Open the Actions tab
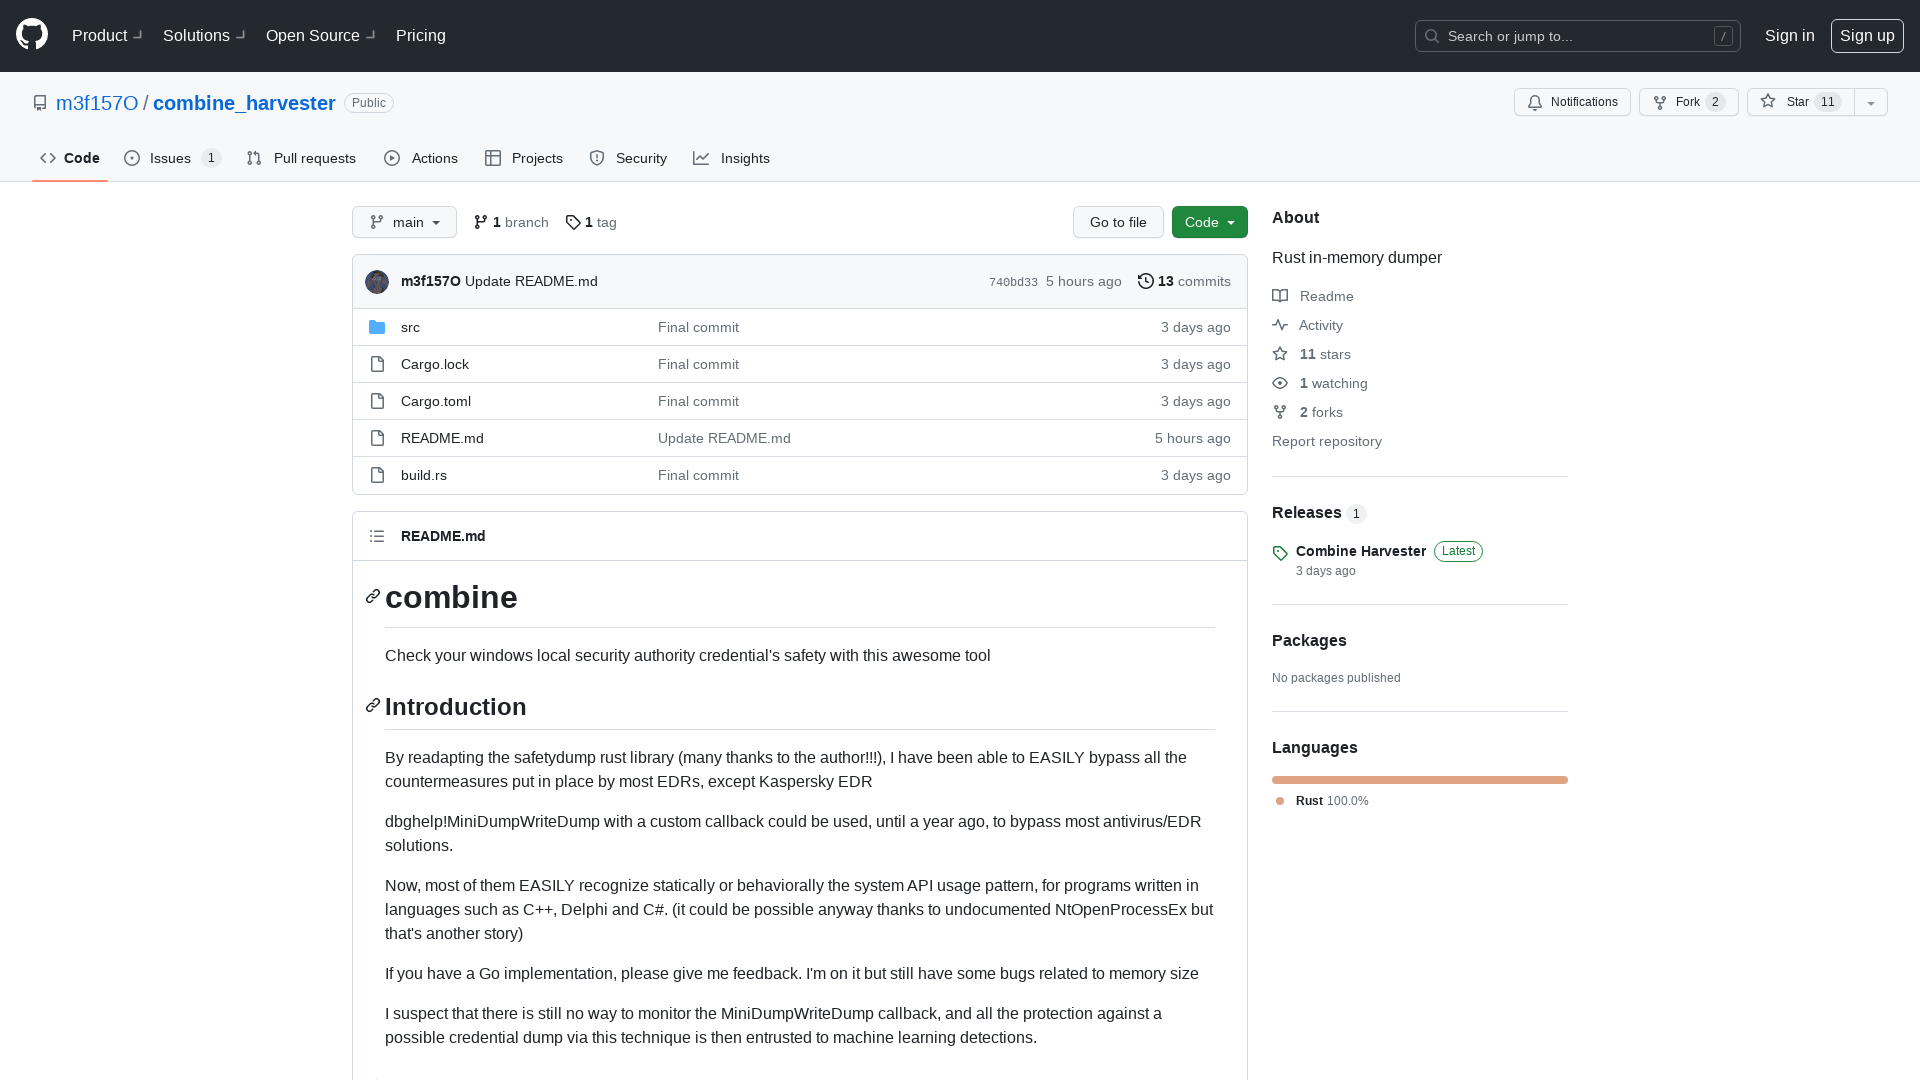1920x1080 pixels. [x=421, y=158]
